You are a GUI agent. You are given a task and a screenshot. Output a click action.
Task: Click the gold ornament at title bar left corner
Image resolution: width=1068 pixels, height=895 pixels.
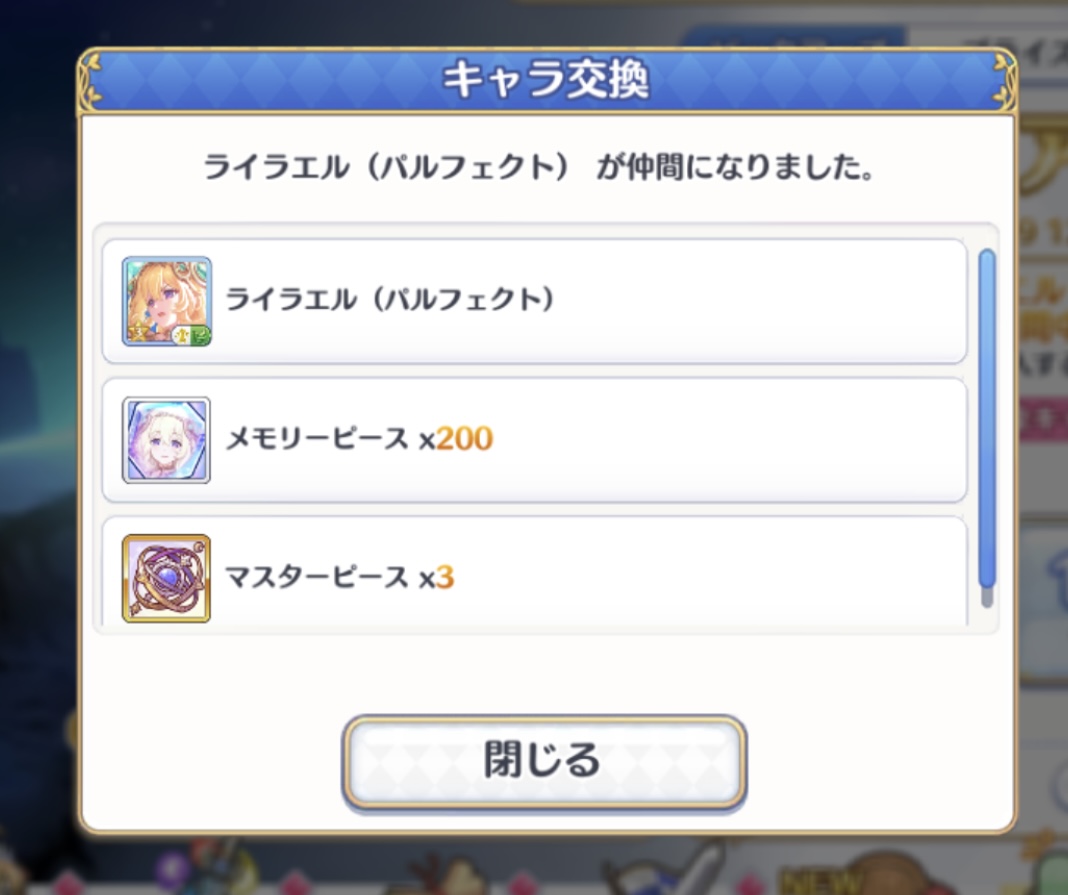[89, 80]
